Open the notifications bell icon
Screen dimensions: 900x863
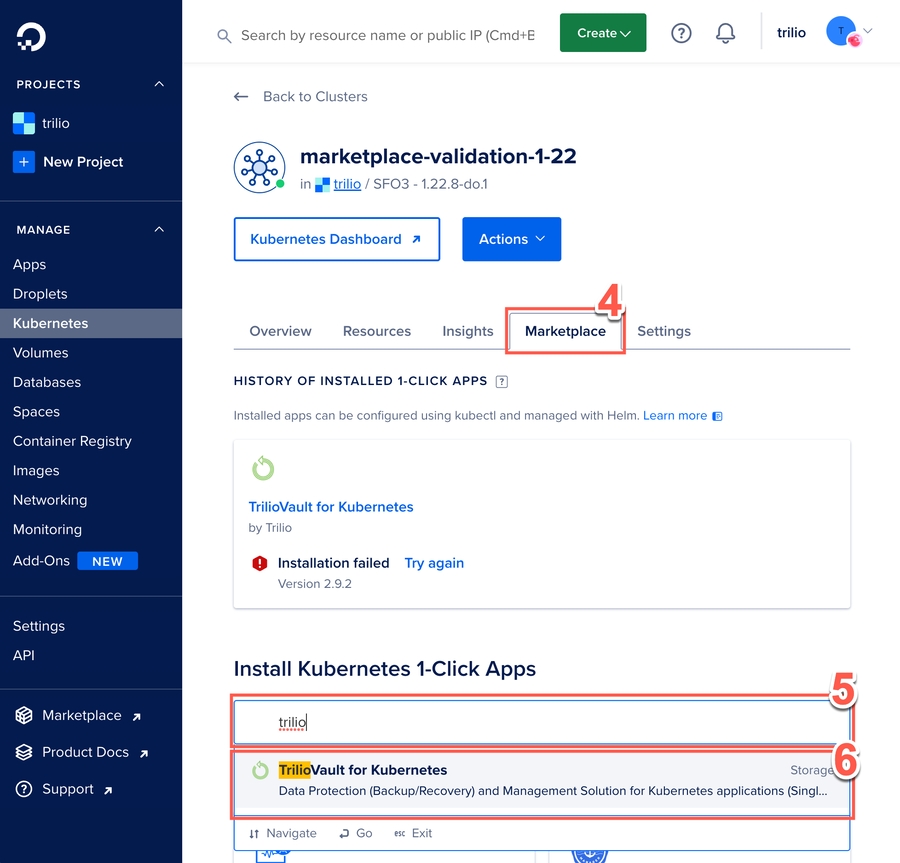coord(726,33)
